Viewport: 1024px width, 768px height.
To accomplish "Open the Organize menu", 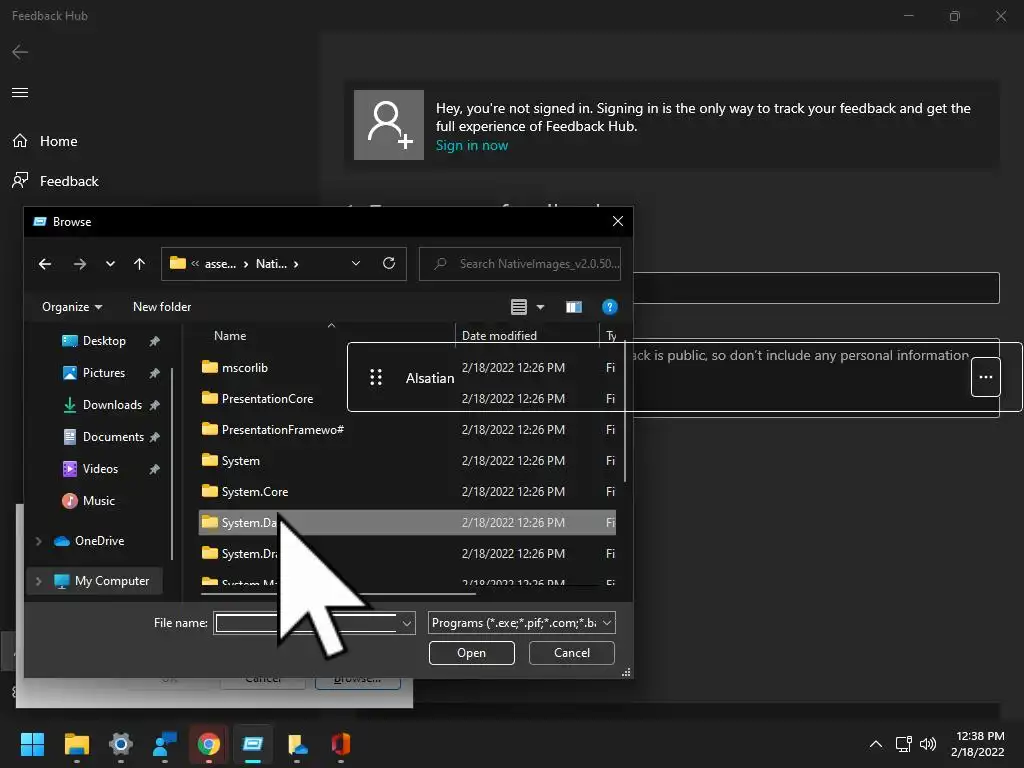I will (x=72, y=307).
